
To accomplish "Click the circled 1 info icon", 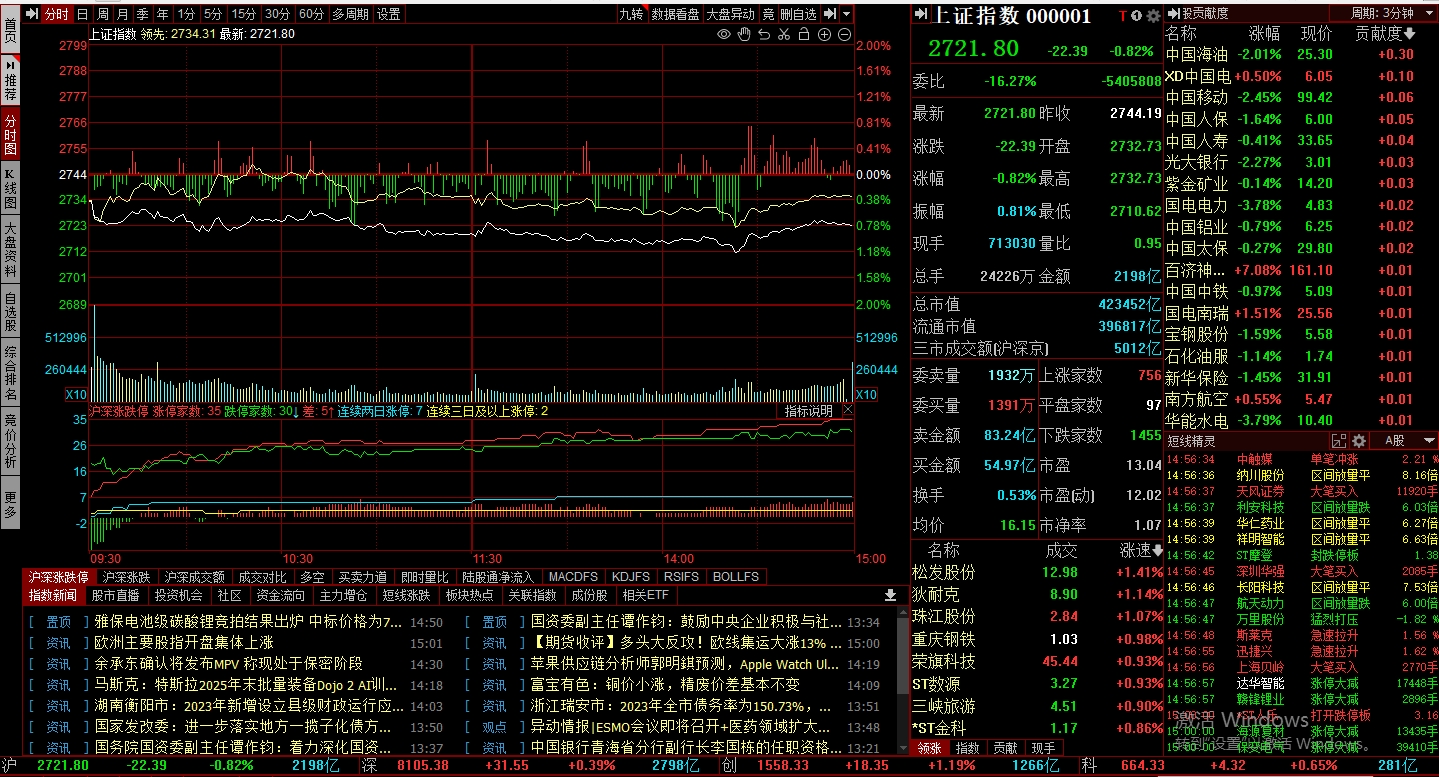I will click(x=1138, y=15).
